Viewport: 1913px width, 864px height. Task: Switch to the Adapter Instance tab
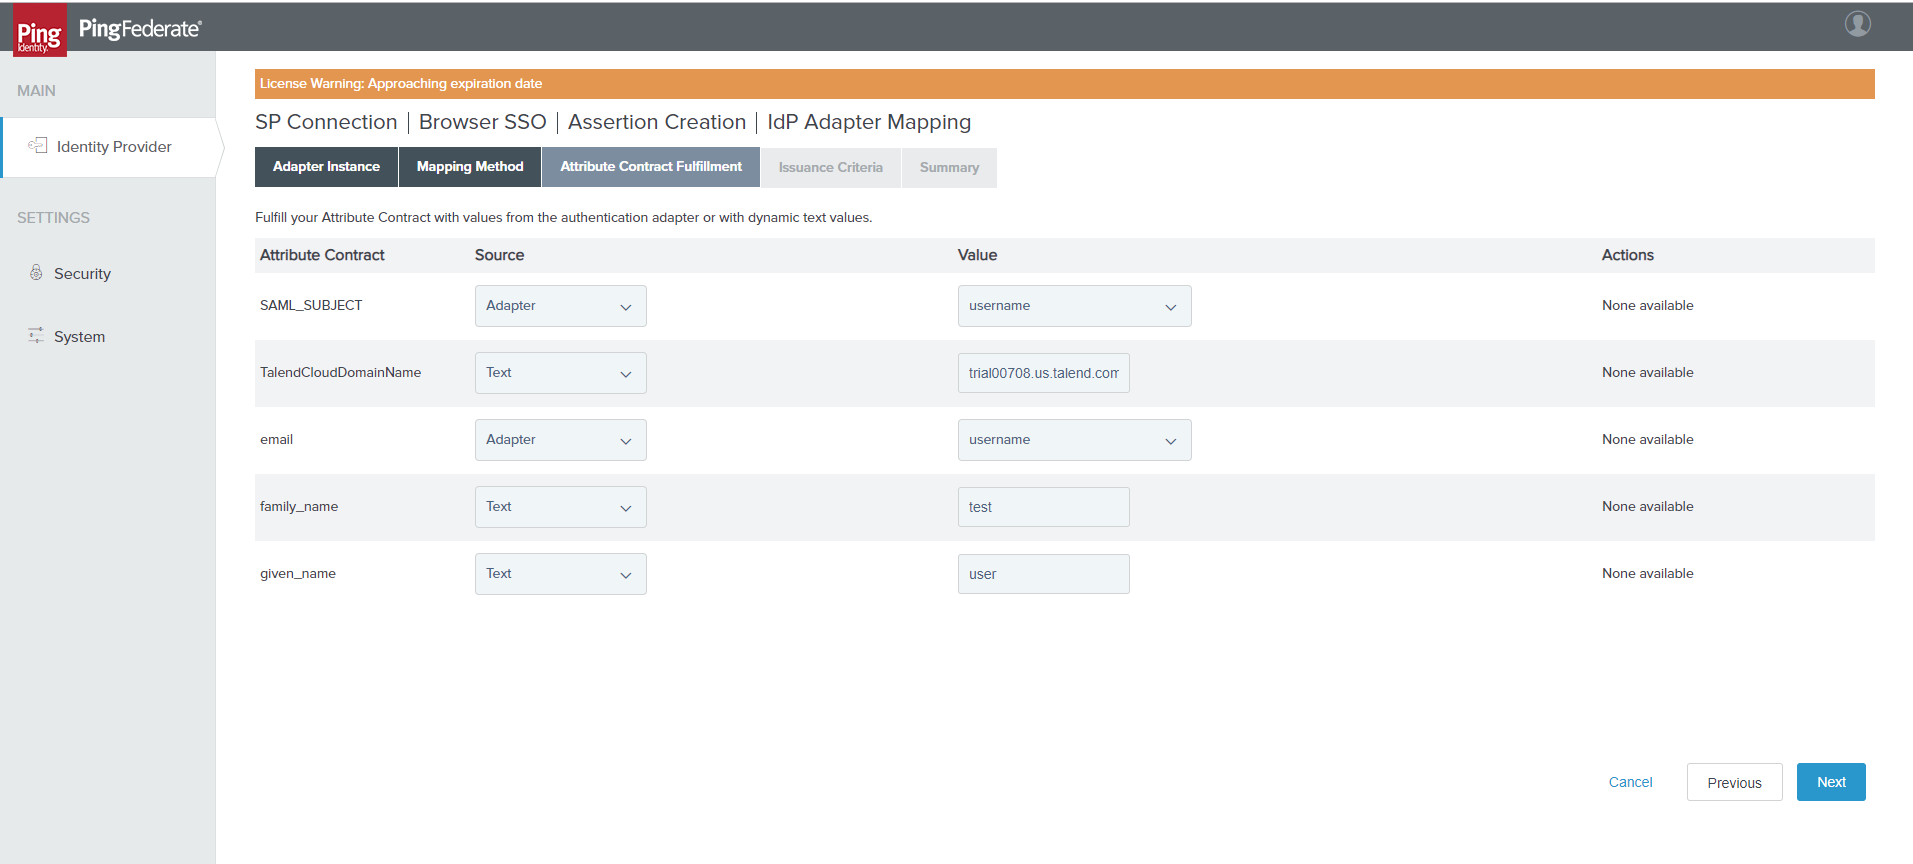pyautogui.click(x=326, y=167)
